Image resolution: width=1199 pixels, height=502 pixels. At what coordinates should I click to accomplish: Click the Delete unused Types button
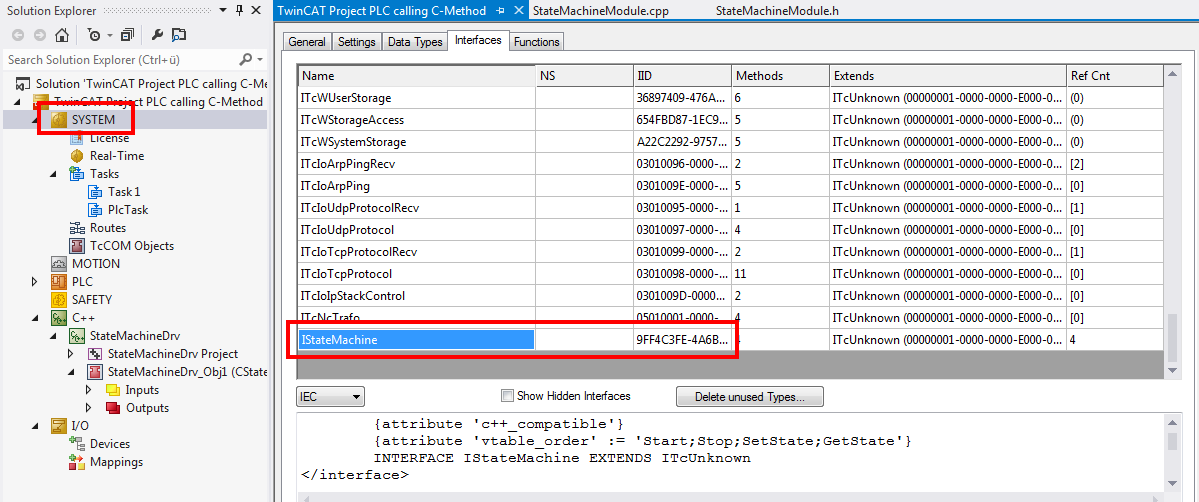749,396
